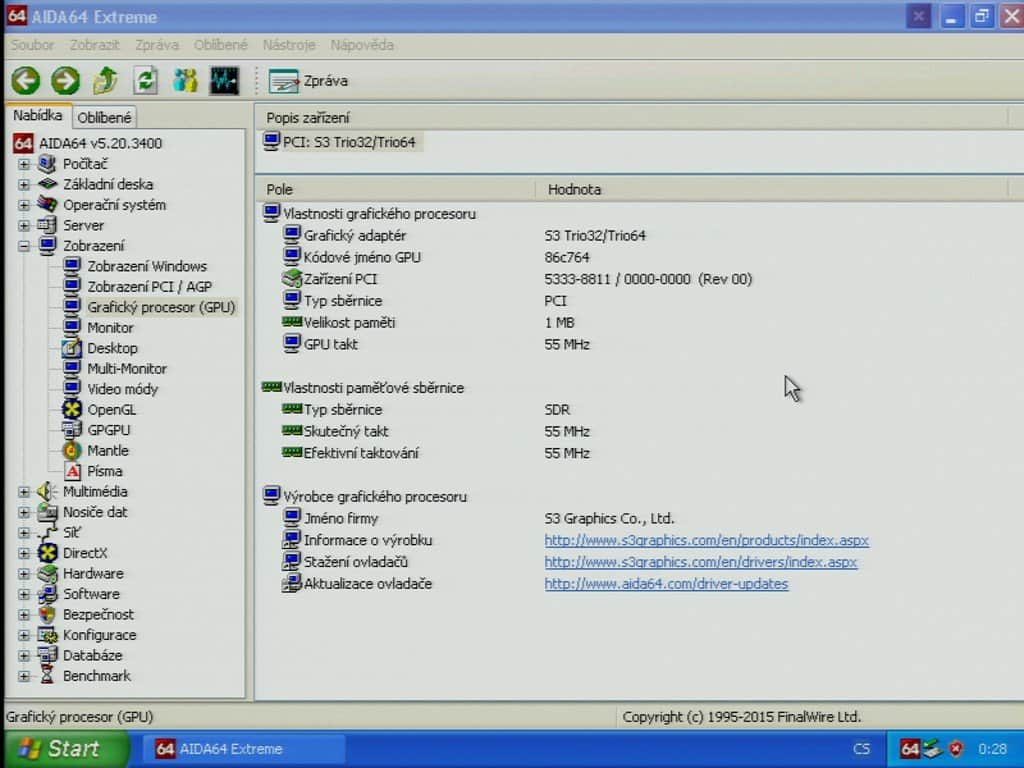The image size is (1024, 768).
Task: Expand the Server tree node
Action: [24, 226]
